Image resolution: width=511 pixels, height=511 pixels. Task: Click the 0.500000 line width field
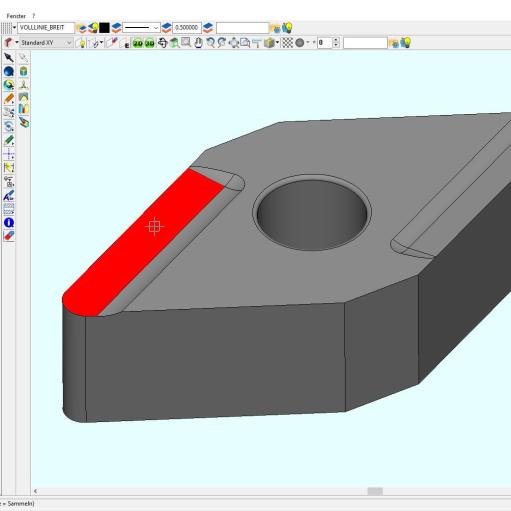187,28
